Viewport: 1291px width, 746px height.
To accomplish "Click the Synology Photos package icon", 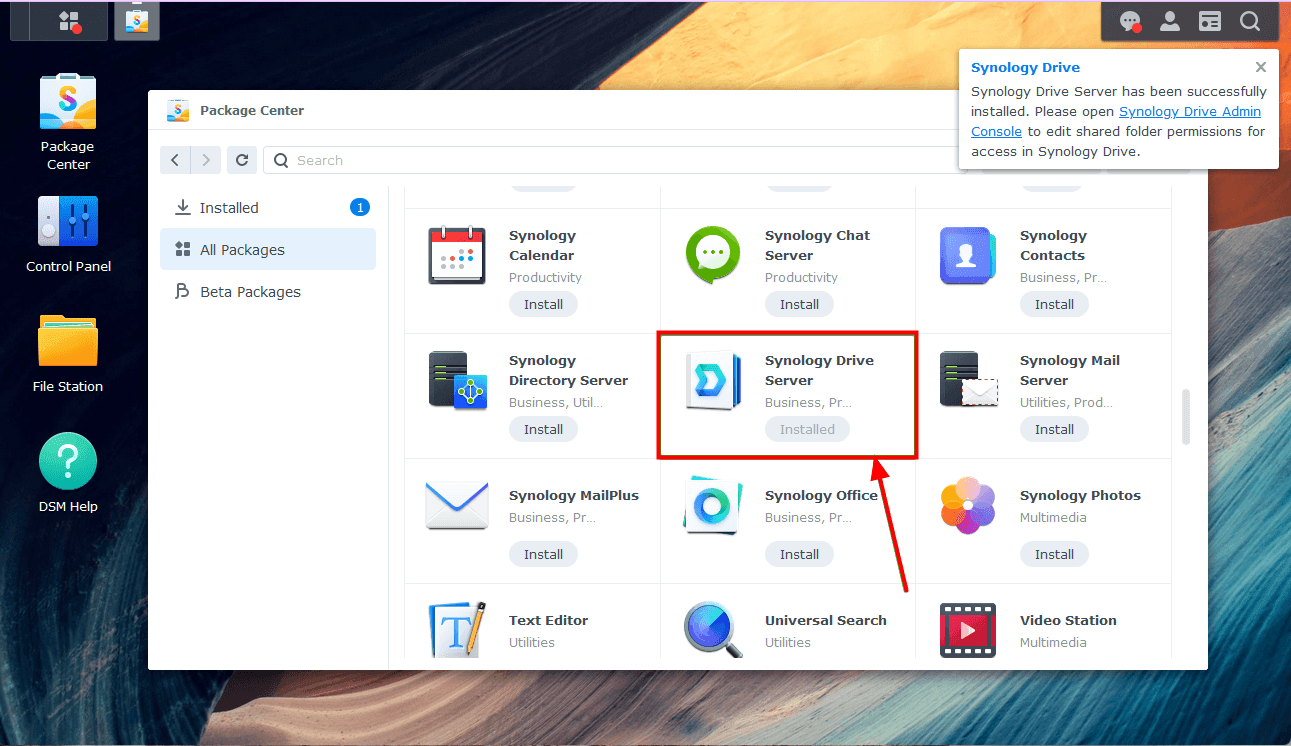I will pyautogui.click(x=968, y=505).
